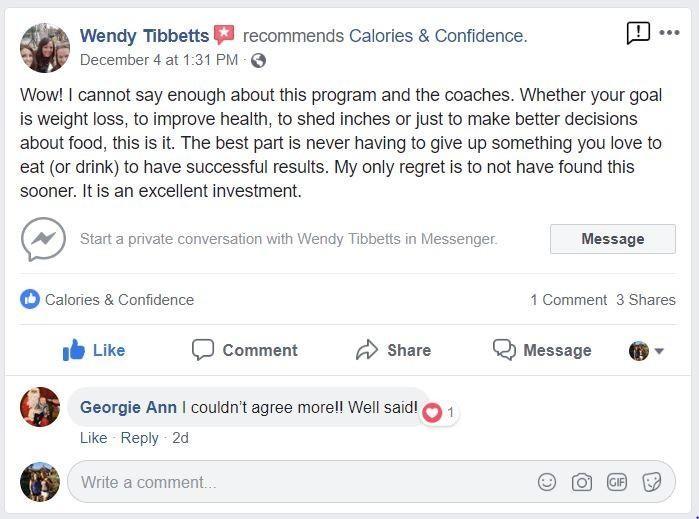Click the globe public privacy icon
The width and height of the screenshot is (699, 519).
(x=258, y=60)
